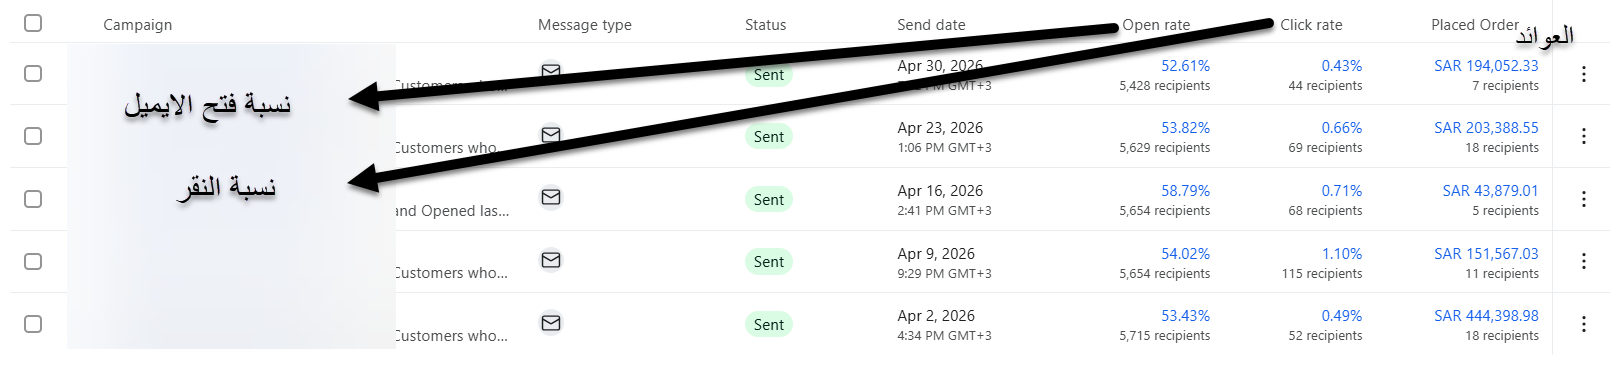This screenshot has width=1610, height=367.
Task: Check the Apr 23, 2026 campaign row
Action: (33, 136)
